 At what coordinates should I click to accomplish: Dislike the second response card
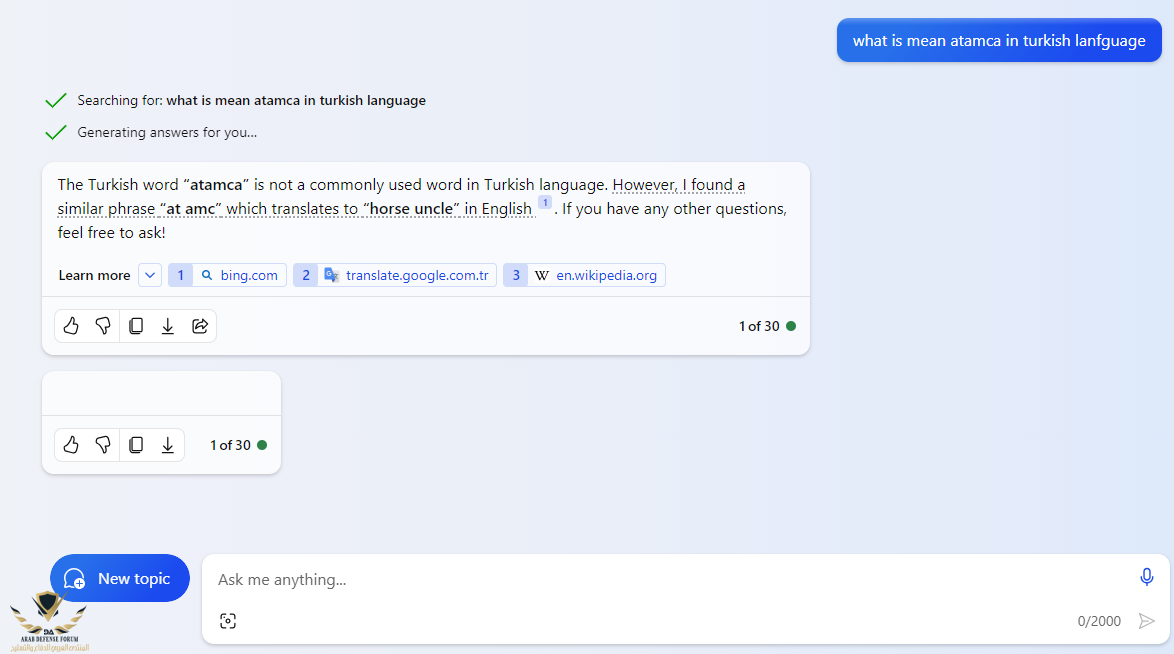point(103,445)
